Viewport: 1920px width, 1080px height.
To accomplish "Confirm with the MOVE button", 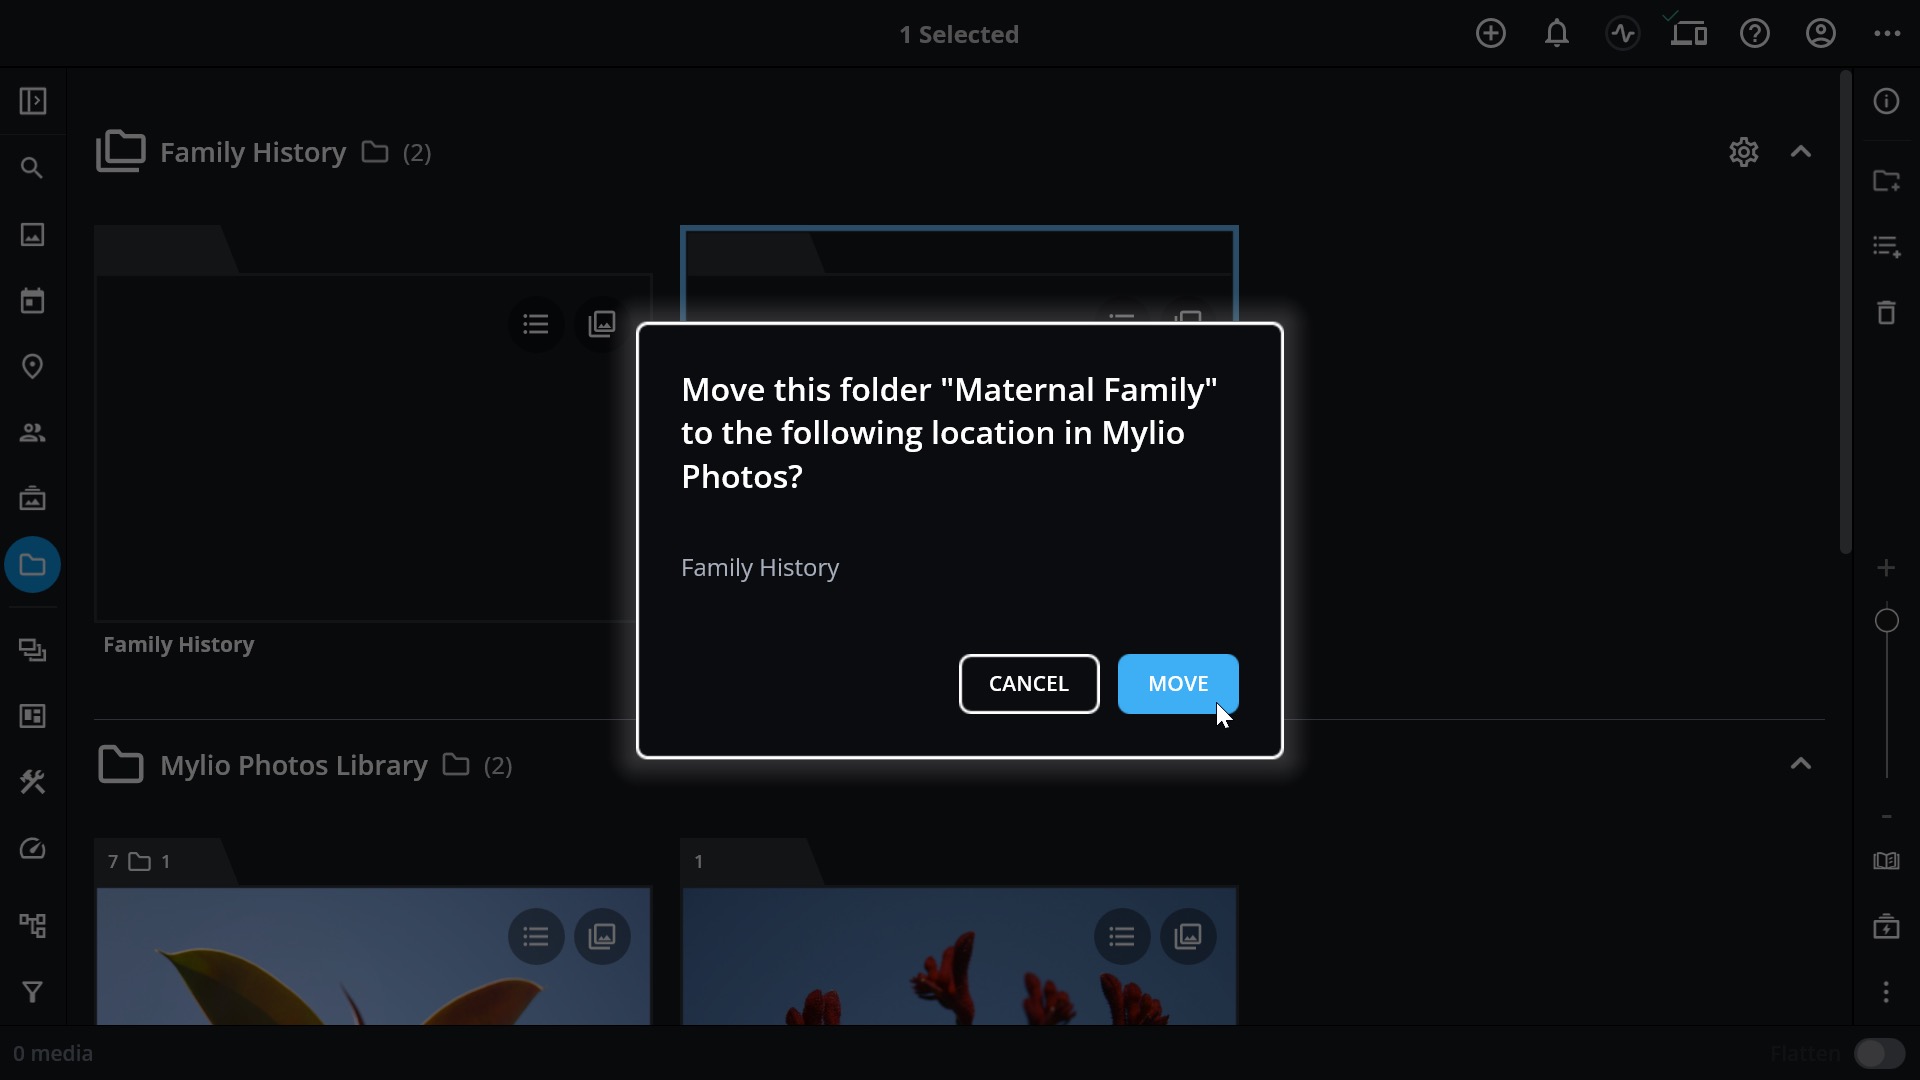I will click(x=1178, y=684).
